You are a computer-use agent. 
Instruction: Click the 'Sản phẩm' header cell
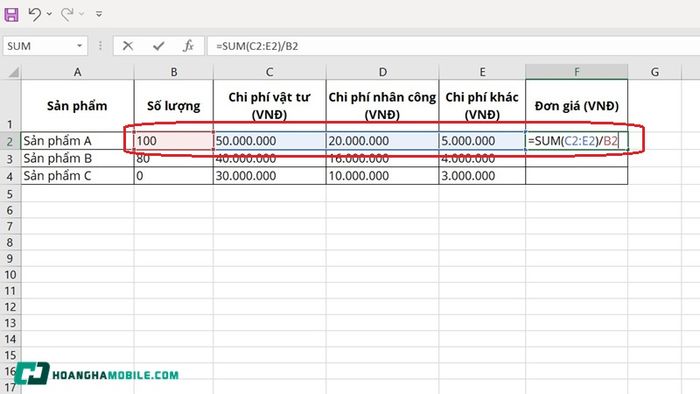click(78, 106)
